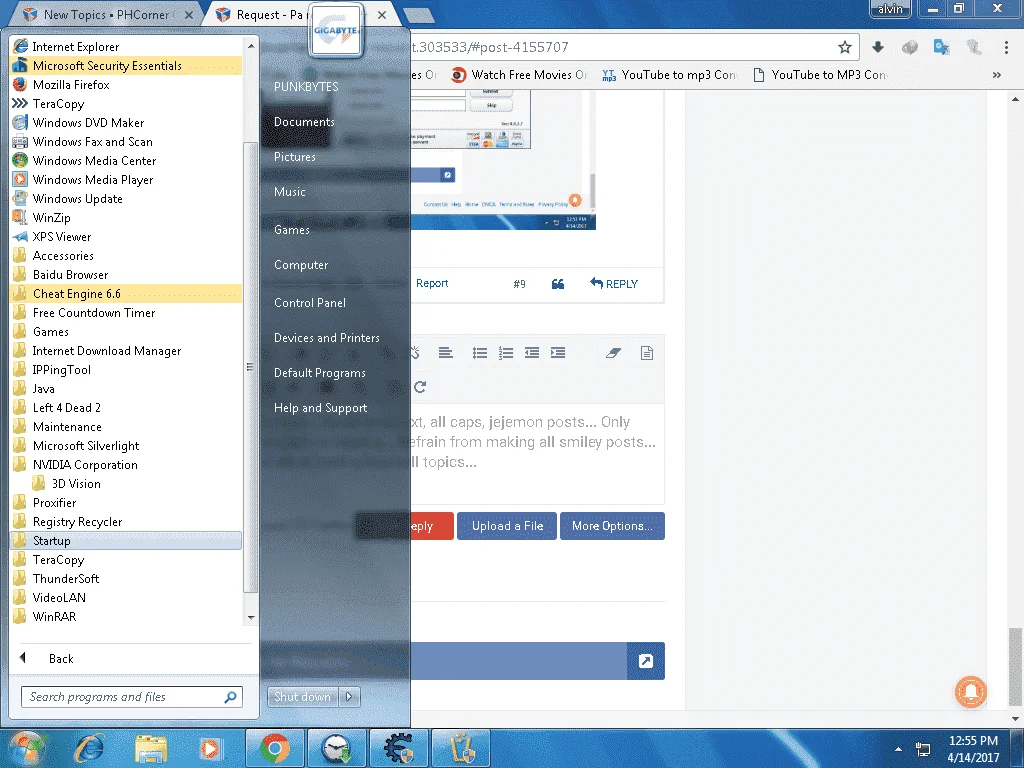The width and height of the screenshot is (1024, 768).
Task: Open Documents from the Start menu
Action: [304, 122]
